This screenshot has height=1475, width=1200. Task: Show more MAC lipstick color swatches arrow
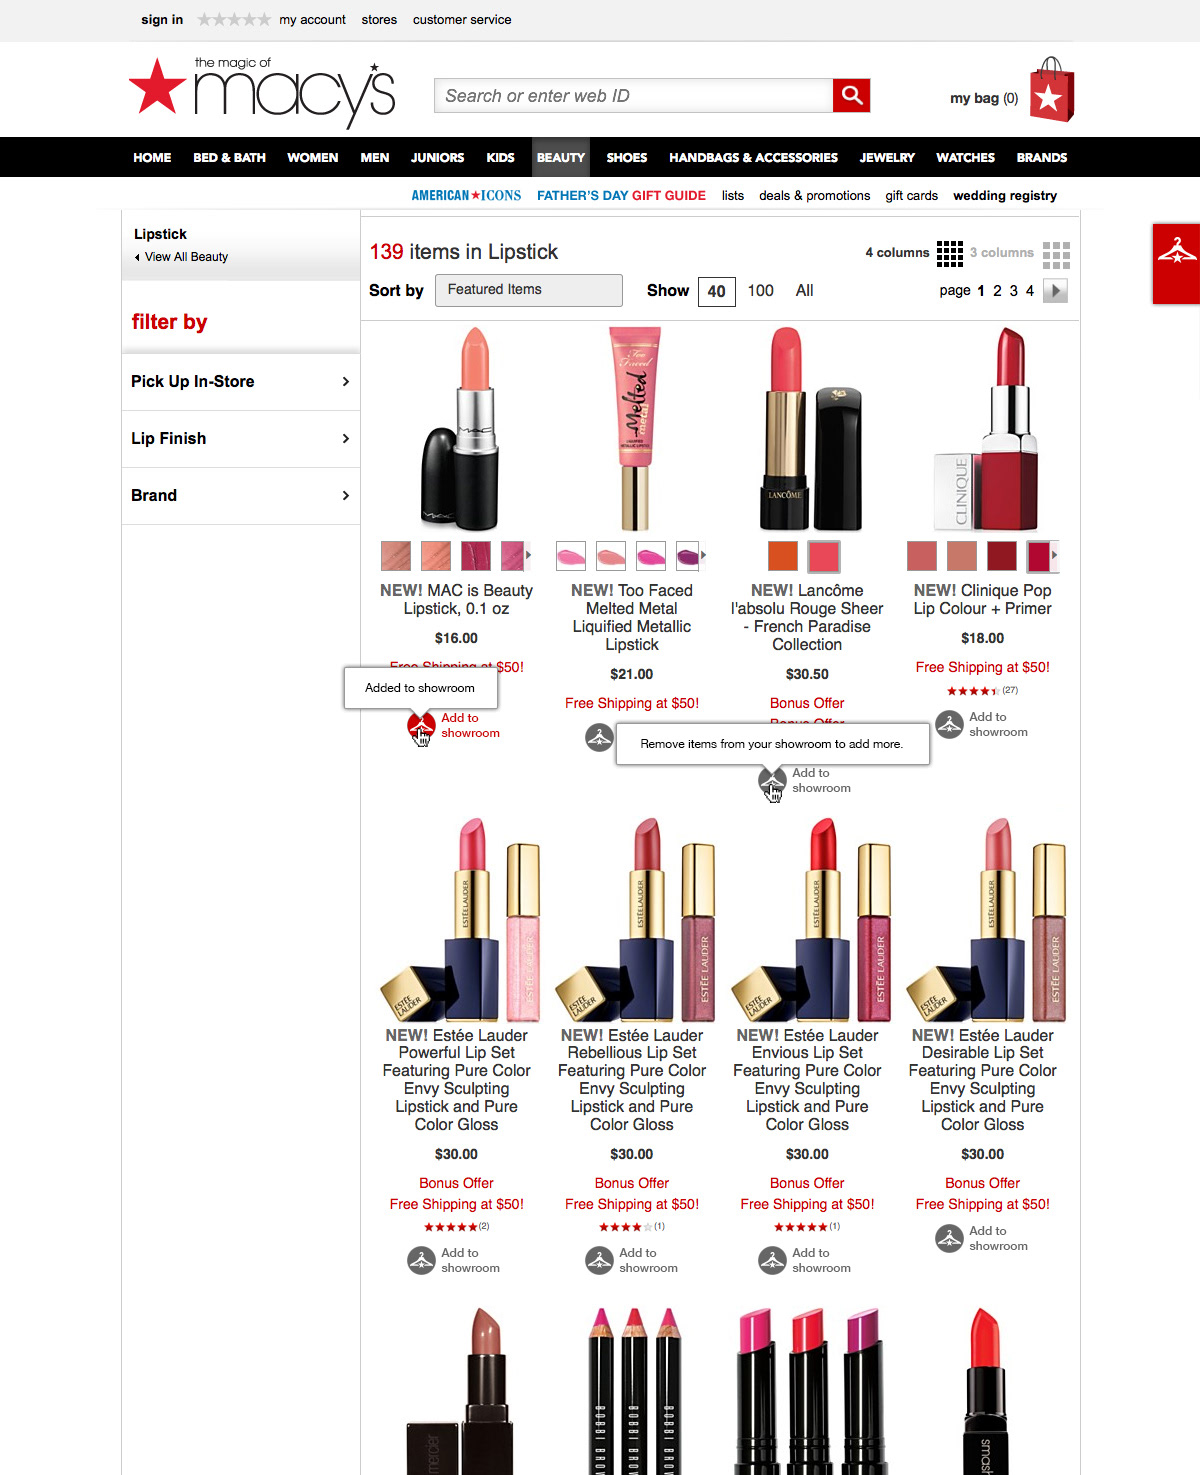point(528,555)
